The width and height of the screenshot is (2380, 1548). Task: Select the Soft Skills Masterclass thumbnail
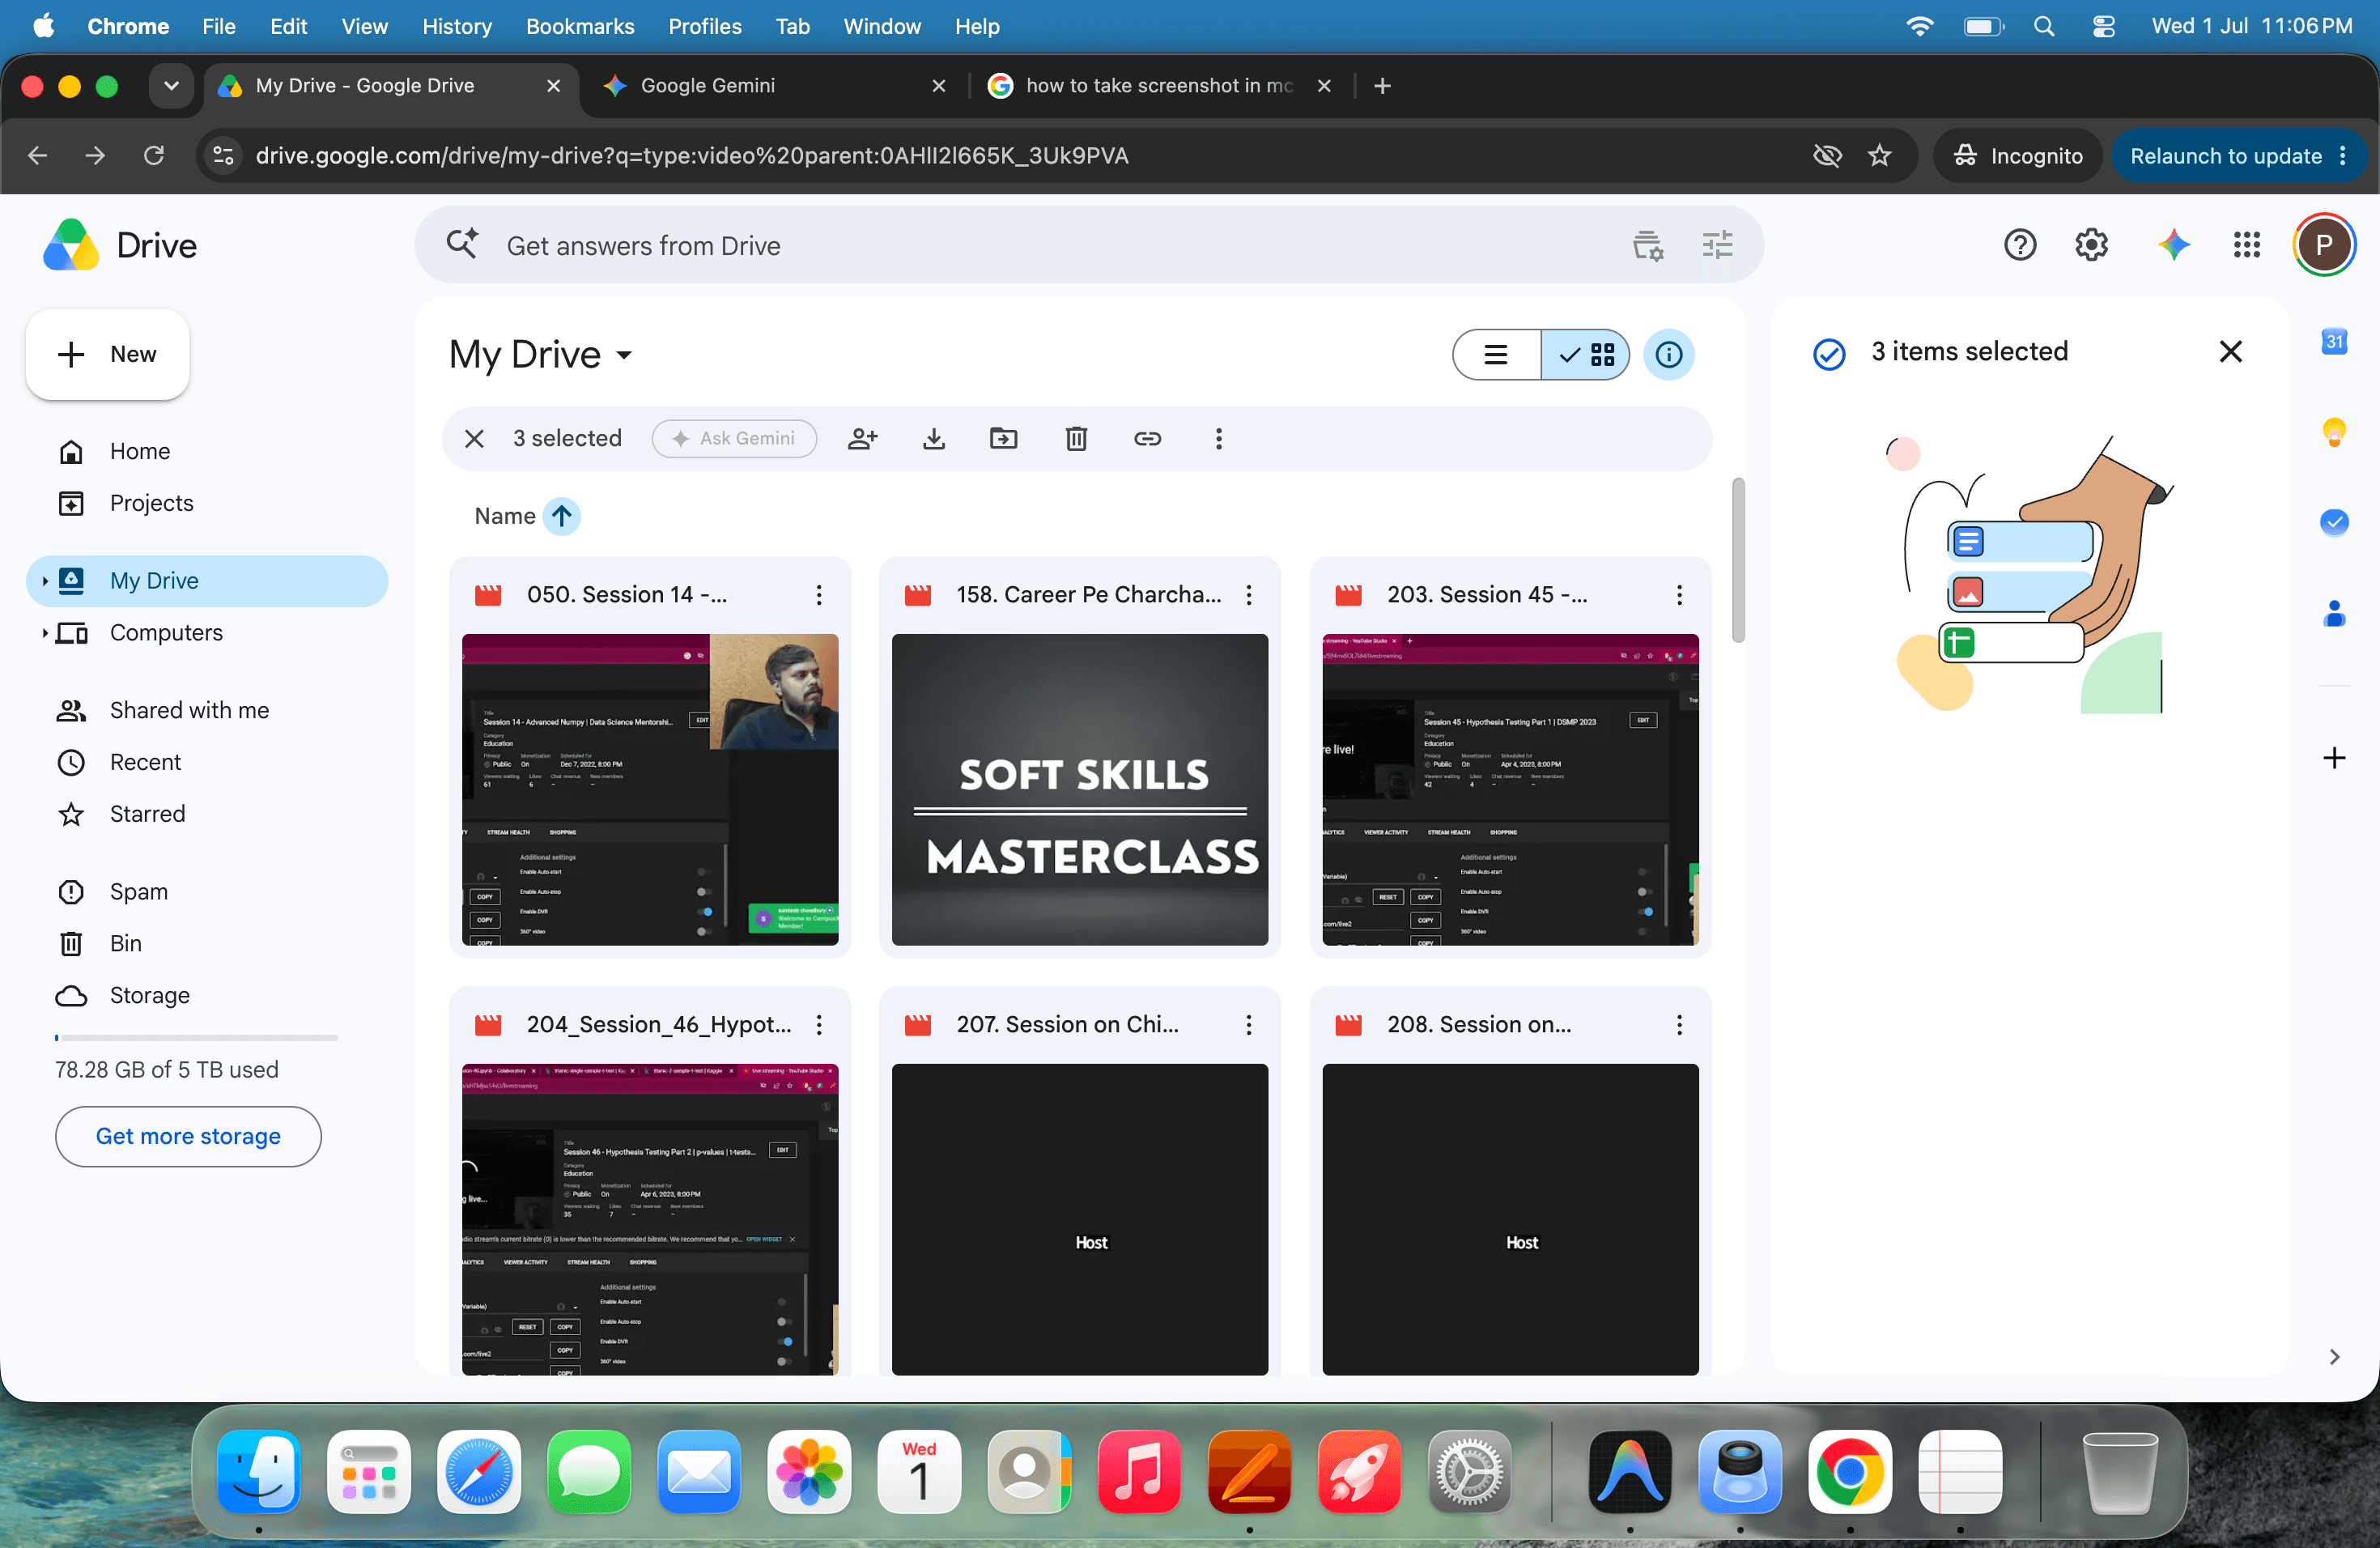point(1080,790)
